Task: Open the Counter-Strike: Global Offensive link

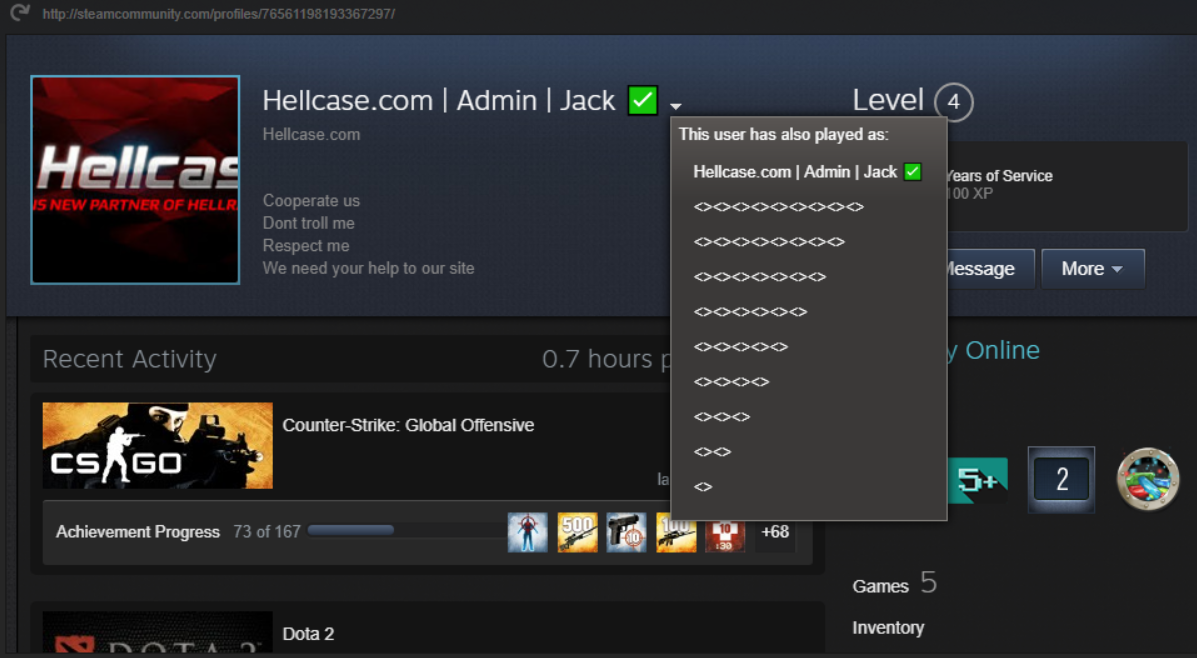Action: [x=408, y=425]
